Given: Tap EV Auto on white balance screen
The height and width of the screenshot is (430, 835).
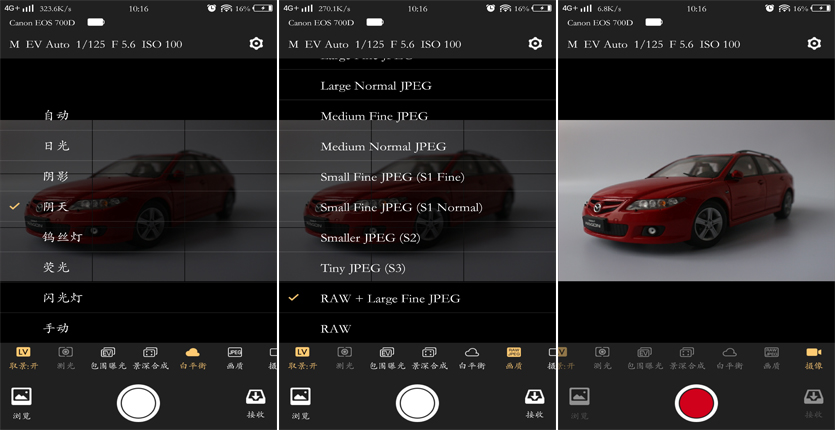Looking at the screenshot, I should tap(48, 44).
